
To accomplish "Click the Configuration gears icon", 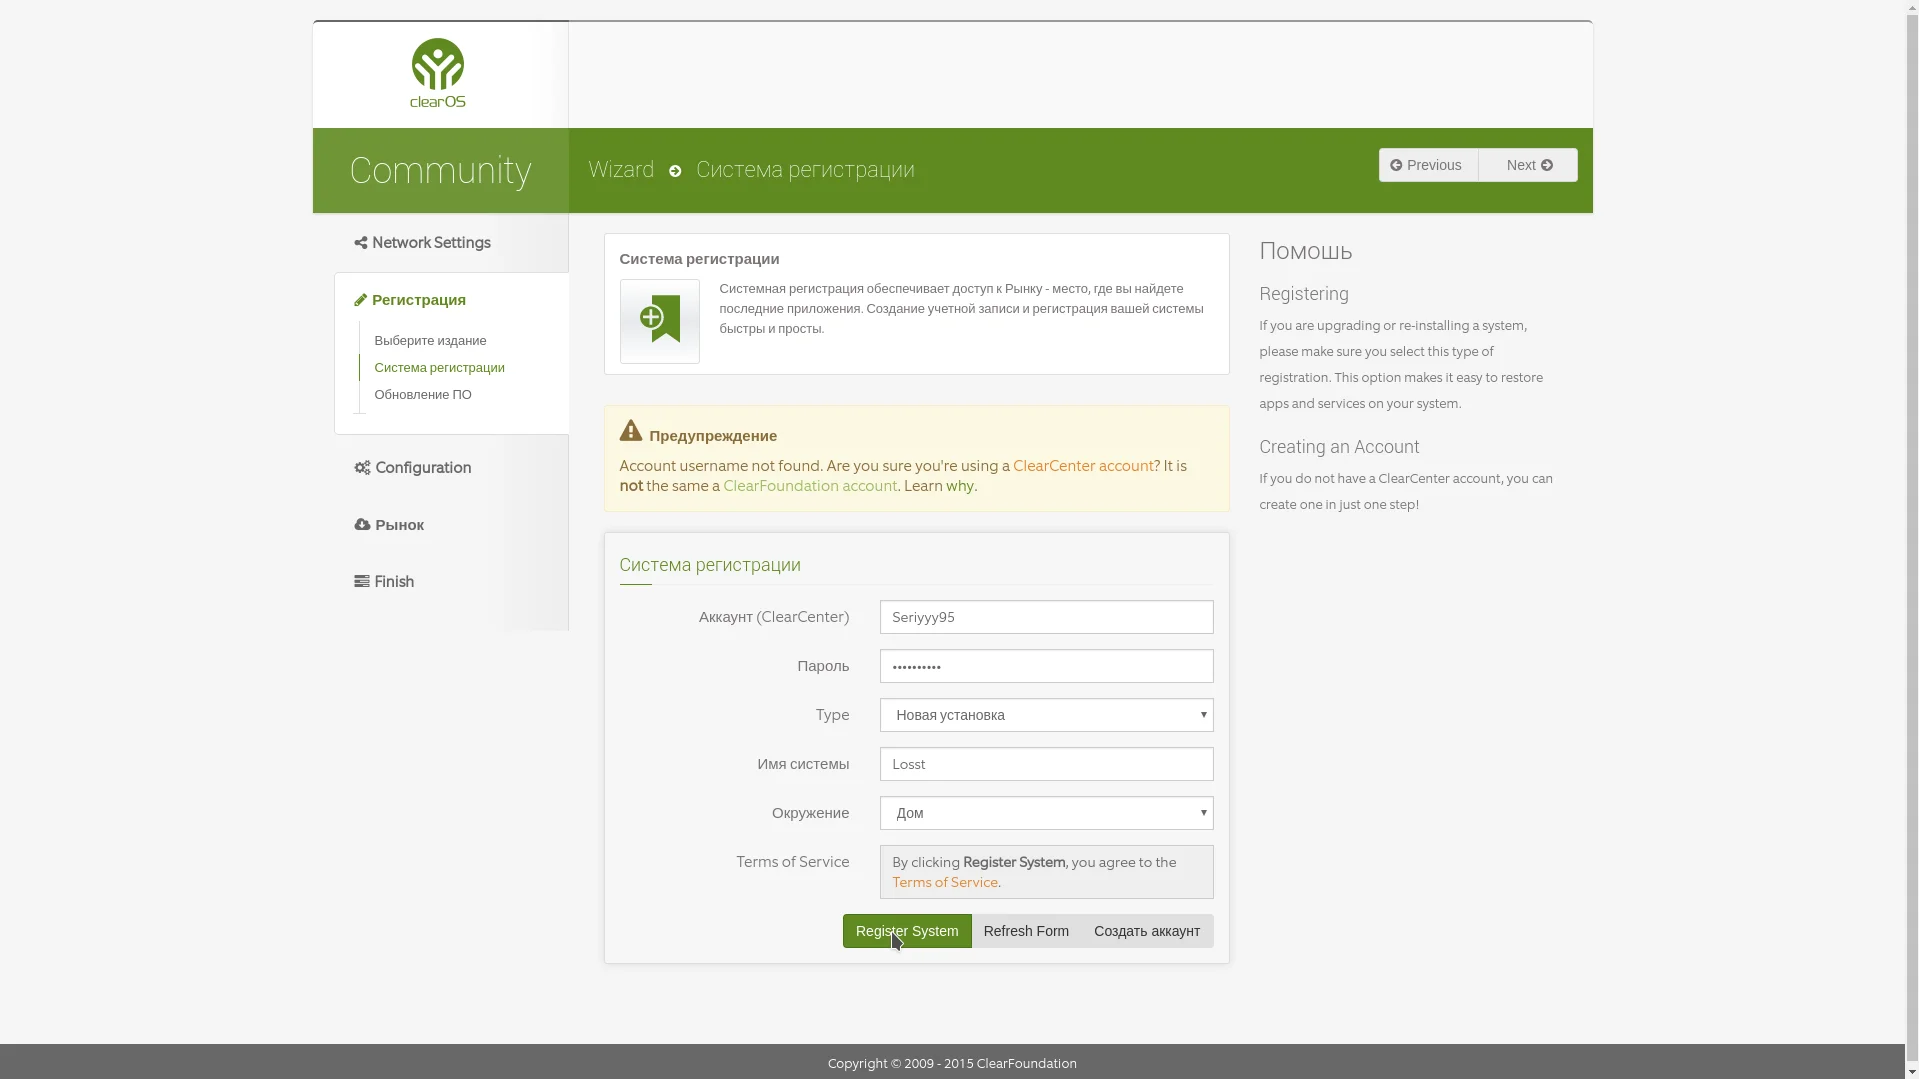I will point(362,468).
